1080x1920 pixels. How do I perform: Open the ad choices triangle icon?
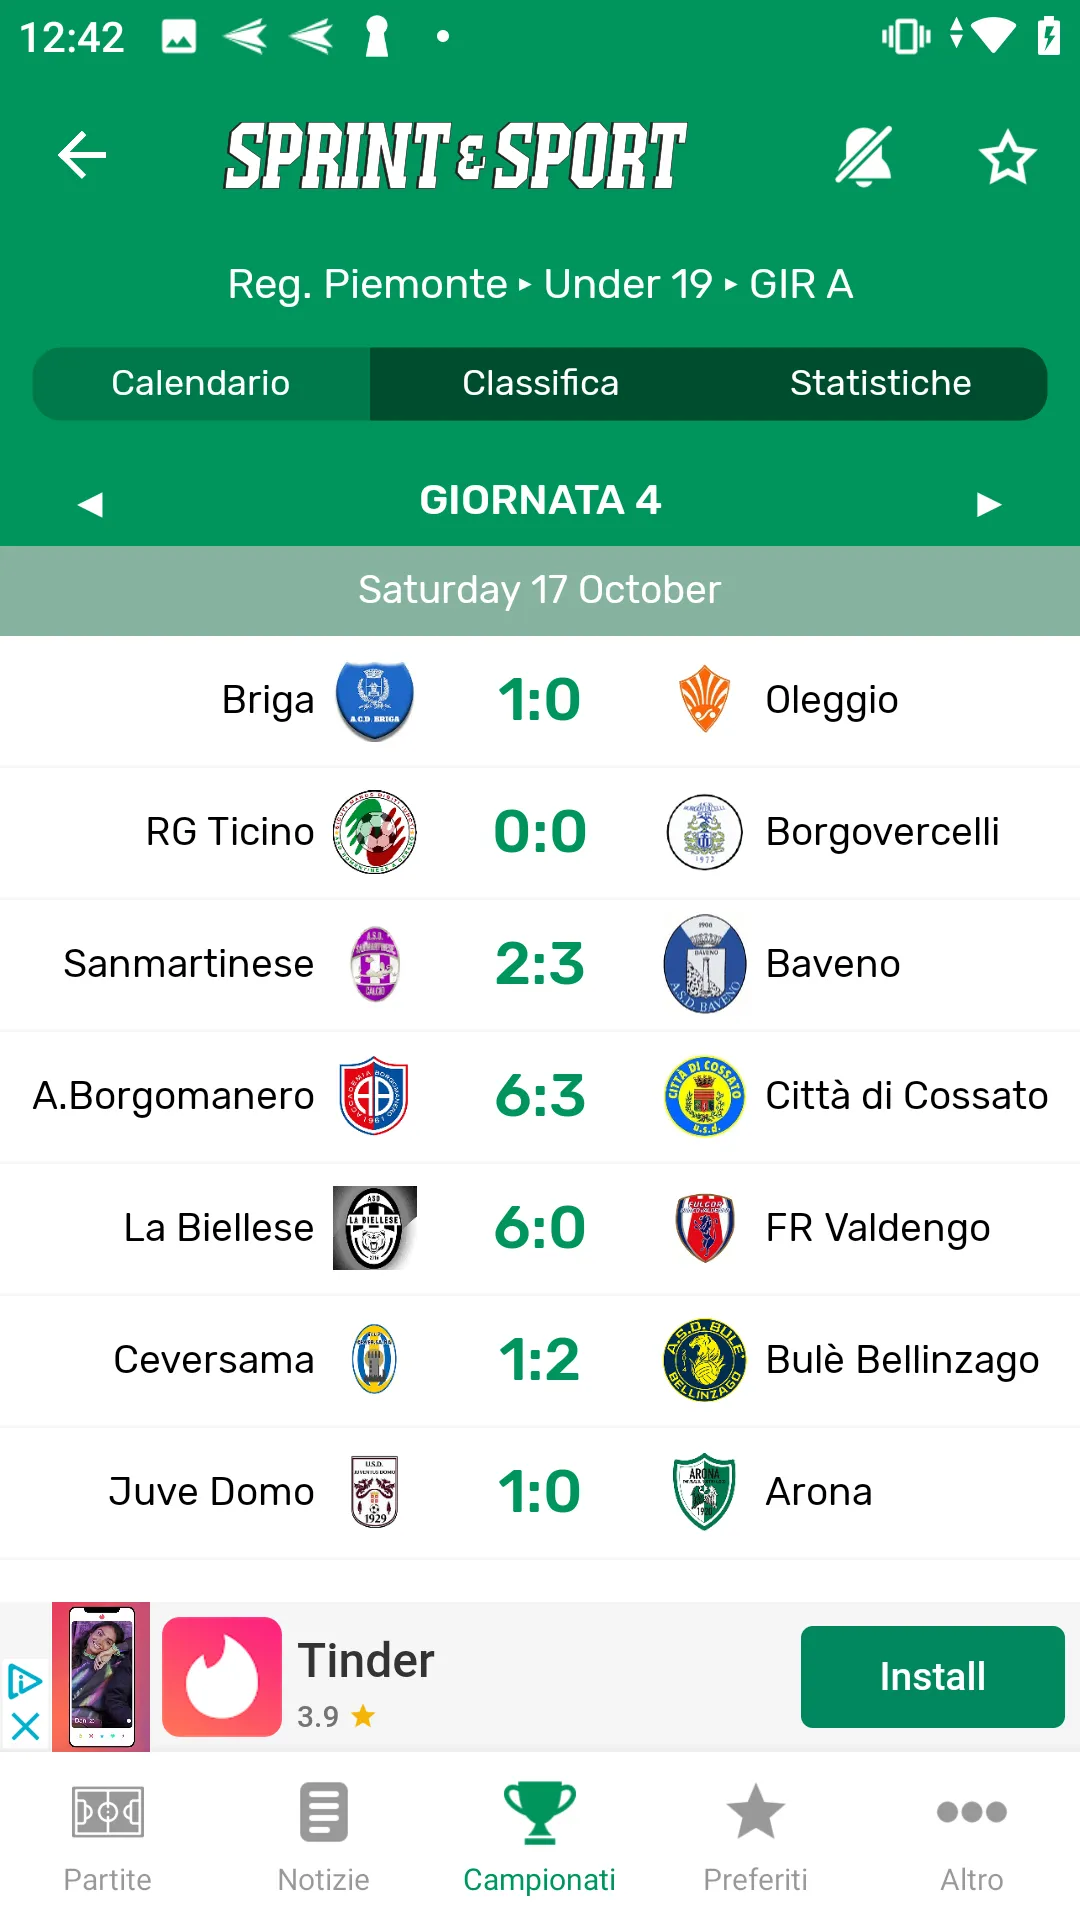[25, 1681]
